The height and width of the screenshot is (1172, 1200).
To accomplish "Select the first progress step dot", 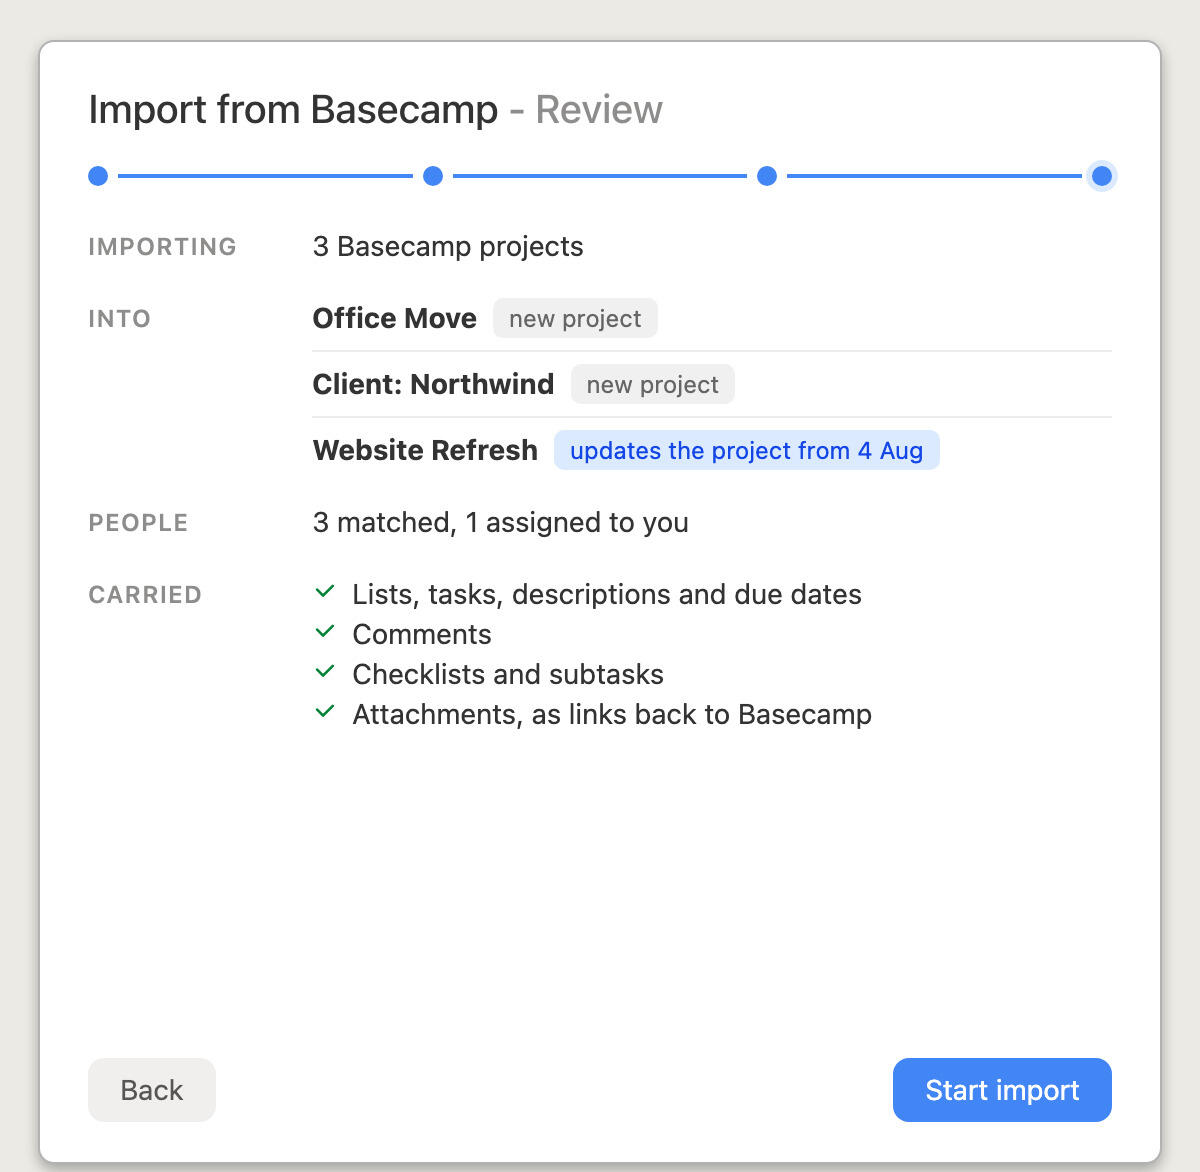I will (98, 176).
